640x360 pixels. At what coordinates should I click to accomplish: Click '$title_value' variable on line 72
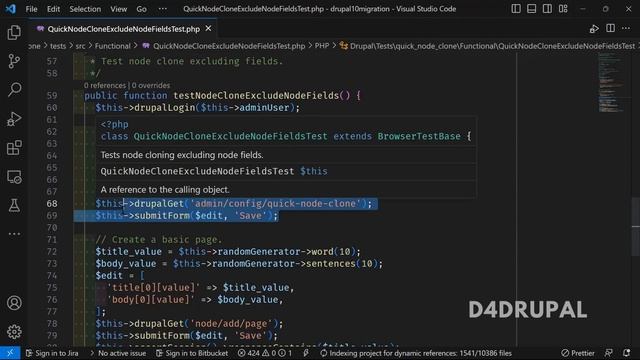[129, 252]
